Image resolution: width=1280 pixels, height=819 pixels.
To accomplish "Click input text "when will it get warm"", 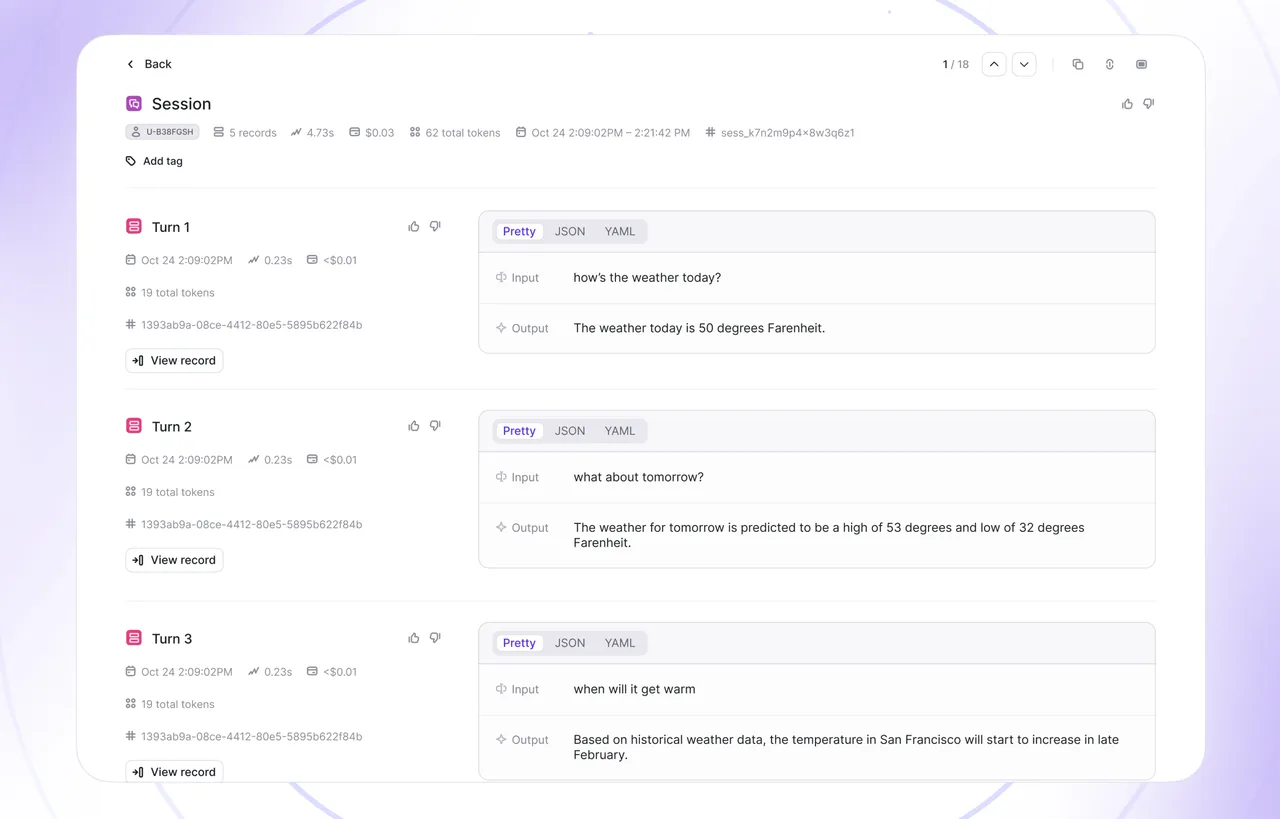I will pyautogui.click(x=634, y=689).
